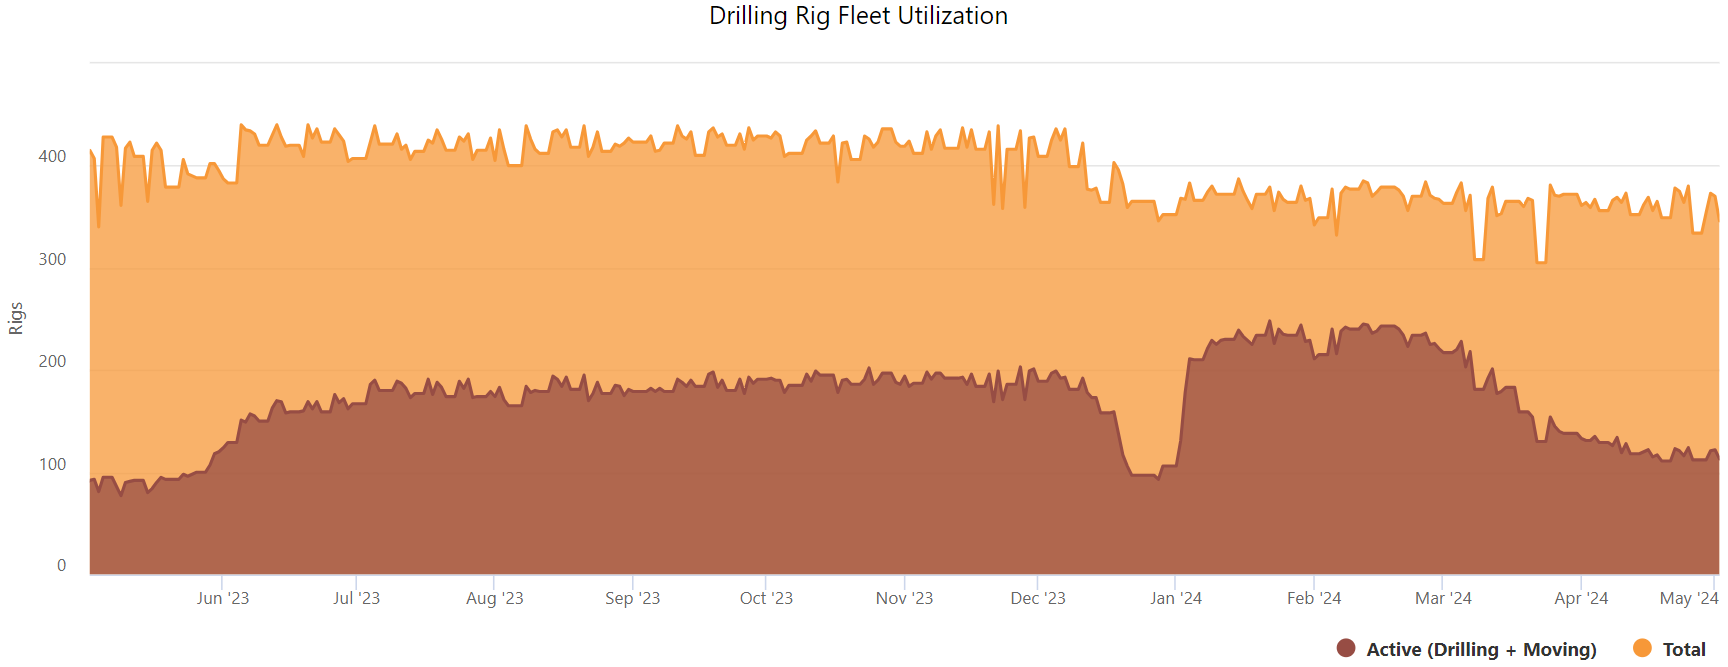The height and width of the screenshot is (667, 1728).
Task: Click the brown Active legend marker
Action: tap(1346, 649)
